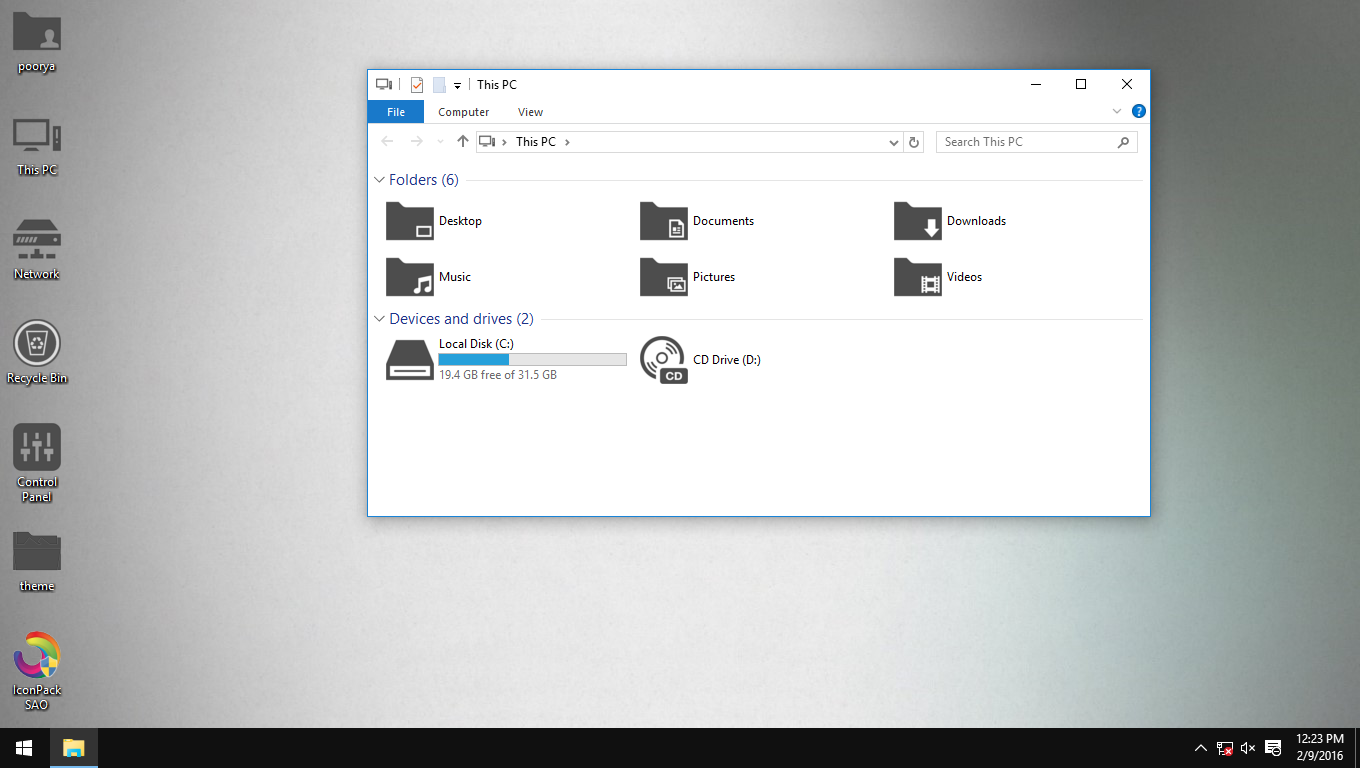1360x768 pixels.
Task: Open the Videos folder
Action: pos(963,277)
